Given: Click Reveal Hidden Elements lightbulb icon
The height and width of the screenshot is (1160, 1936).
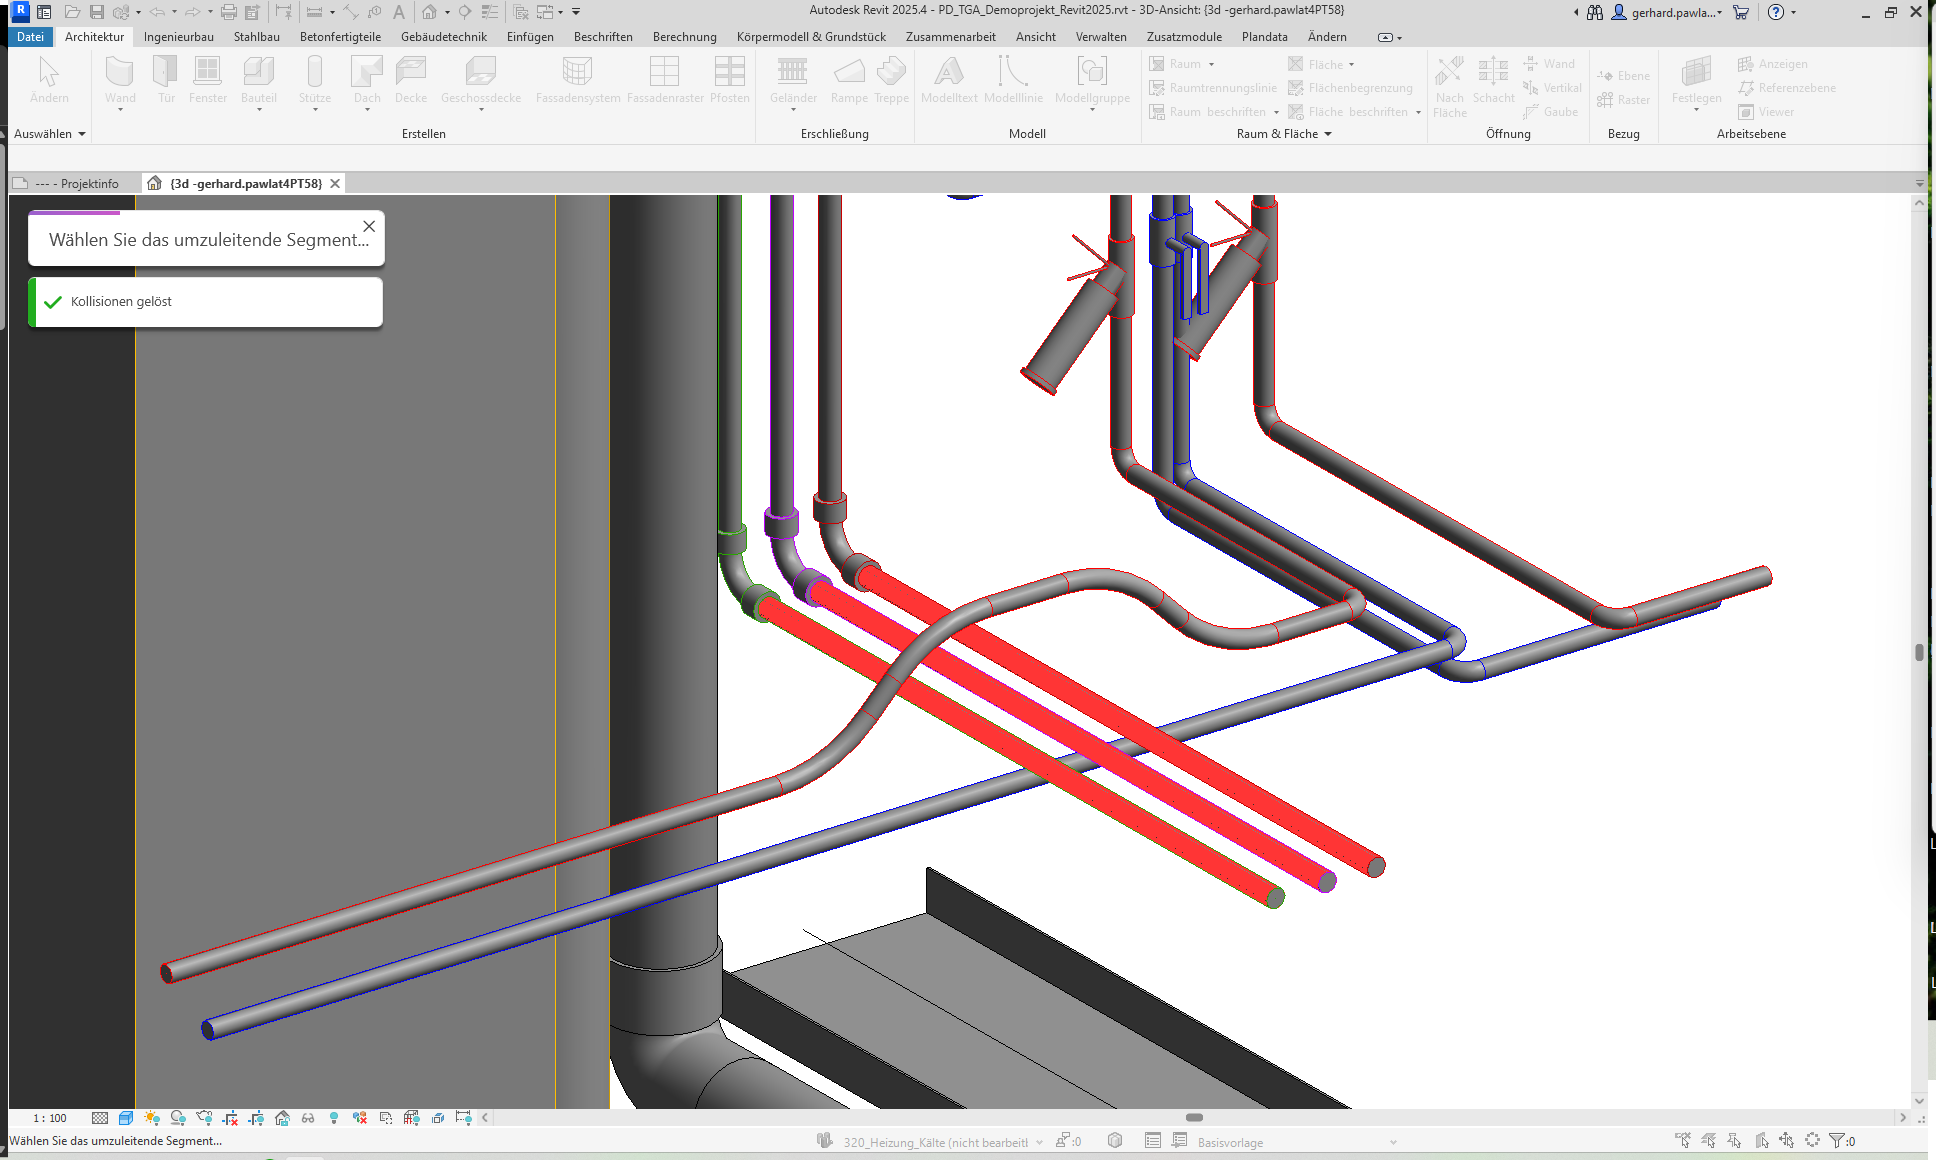Looking at the screenshot, I should pos(334,1118).
